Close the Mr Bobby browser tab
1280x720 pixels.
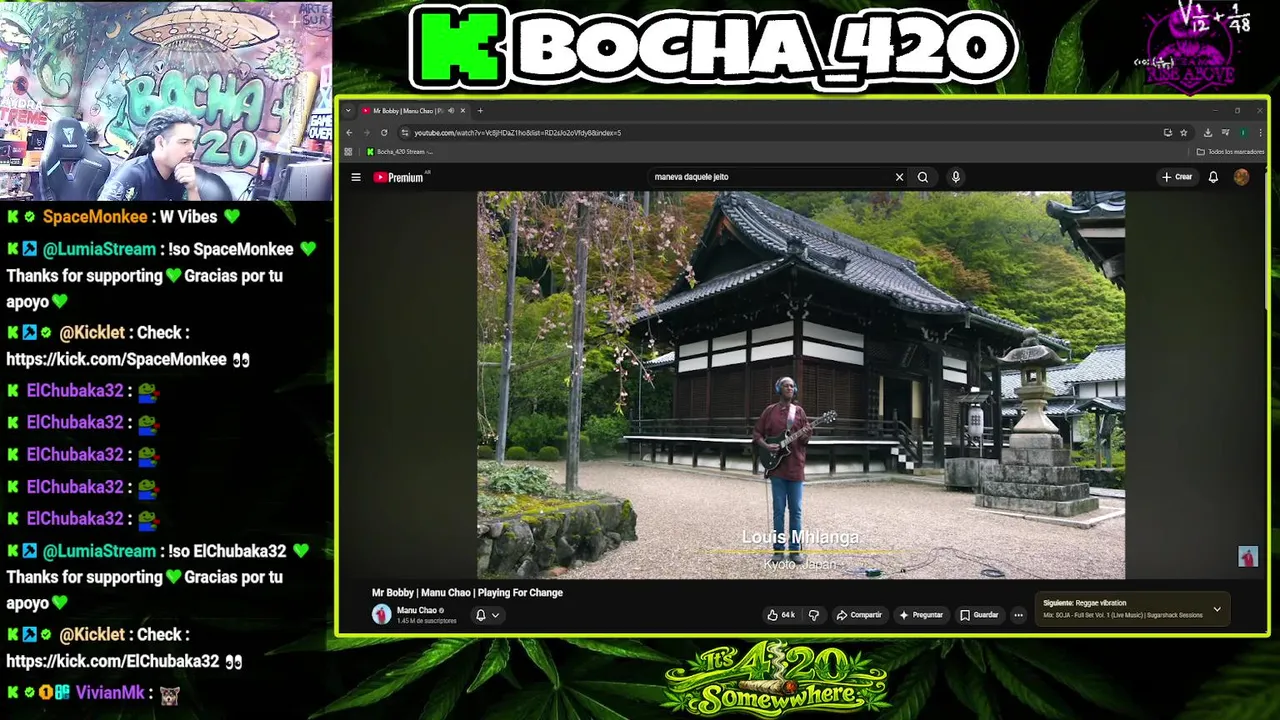[x=463, y=111]
